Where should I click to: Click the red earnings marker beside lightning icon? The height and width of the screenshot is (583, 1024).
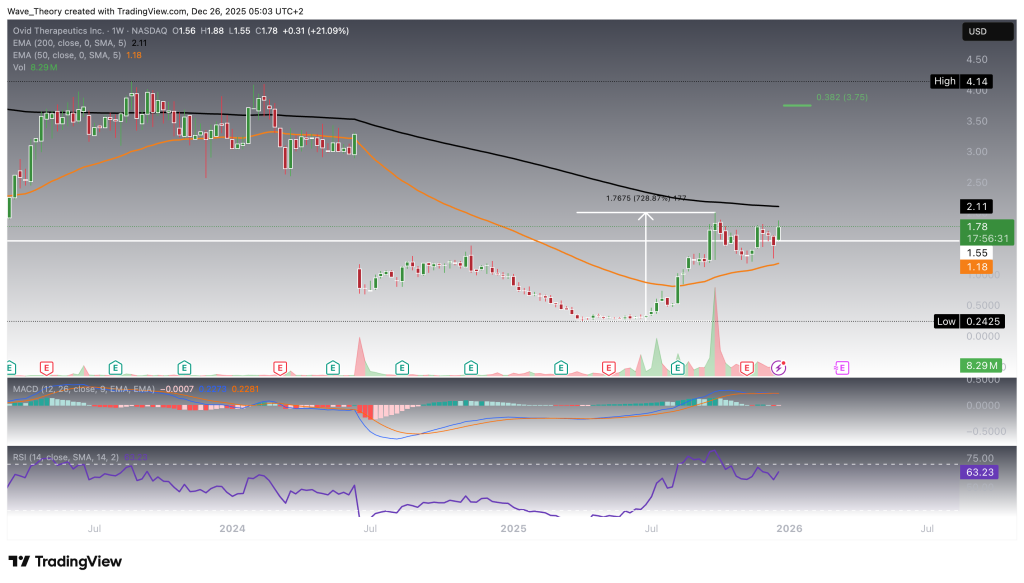click(746, 368)
